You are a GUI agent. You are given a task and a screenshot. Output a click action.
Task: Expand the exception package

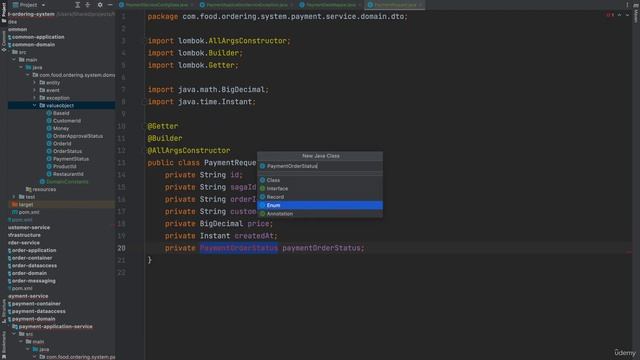(35, 98)
